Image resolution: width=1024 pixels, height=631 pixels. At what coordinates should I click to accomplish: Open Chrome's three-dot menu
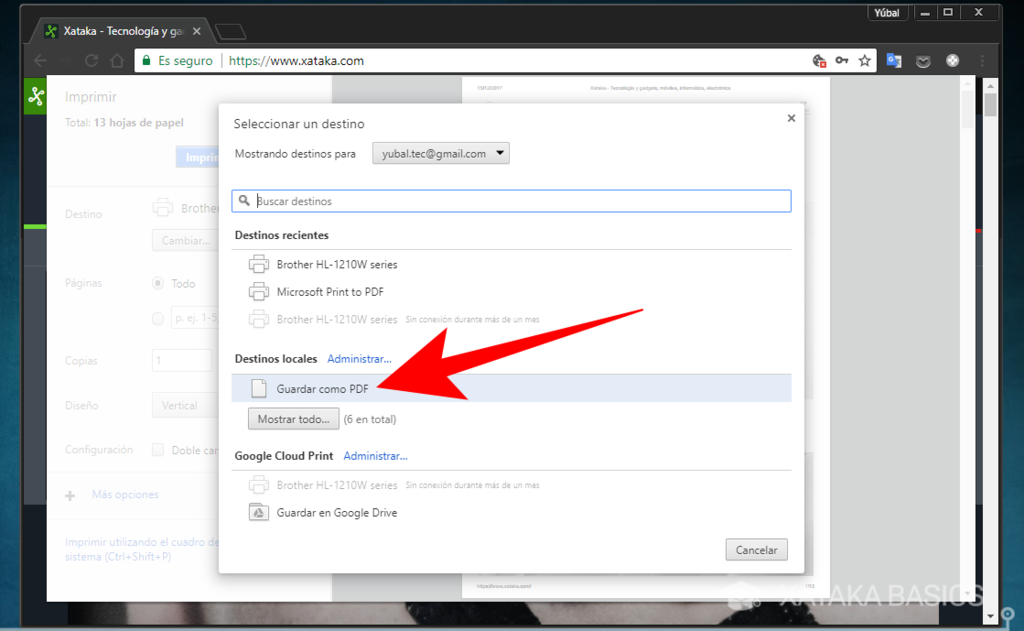pyautogui.click(x=981, y=60)
